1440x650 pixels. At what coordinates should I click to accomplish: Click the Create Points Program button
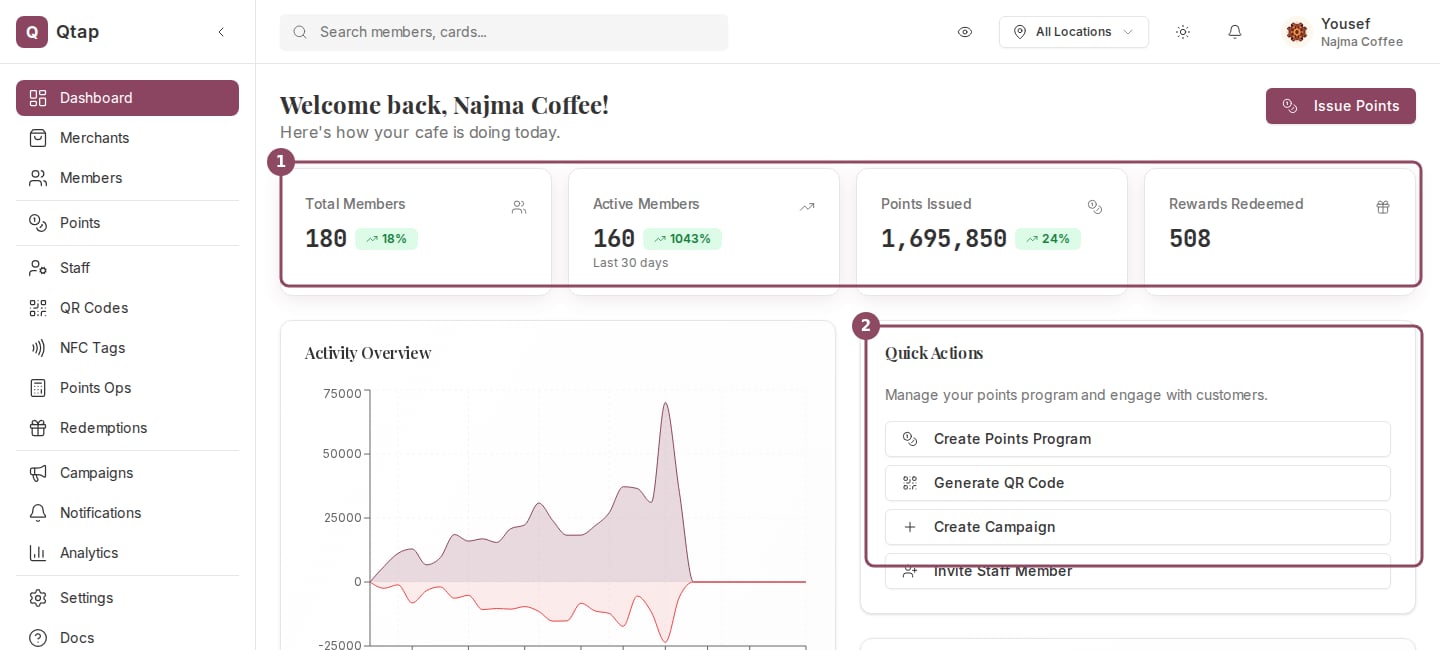tap(1138, 439)
